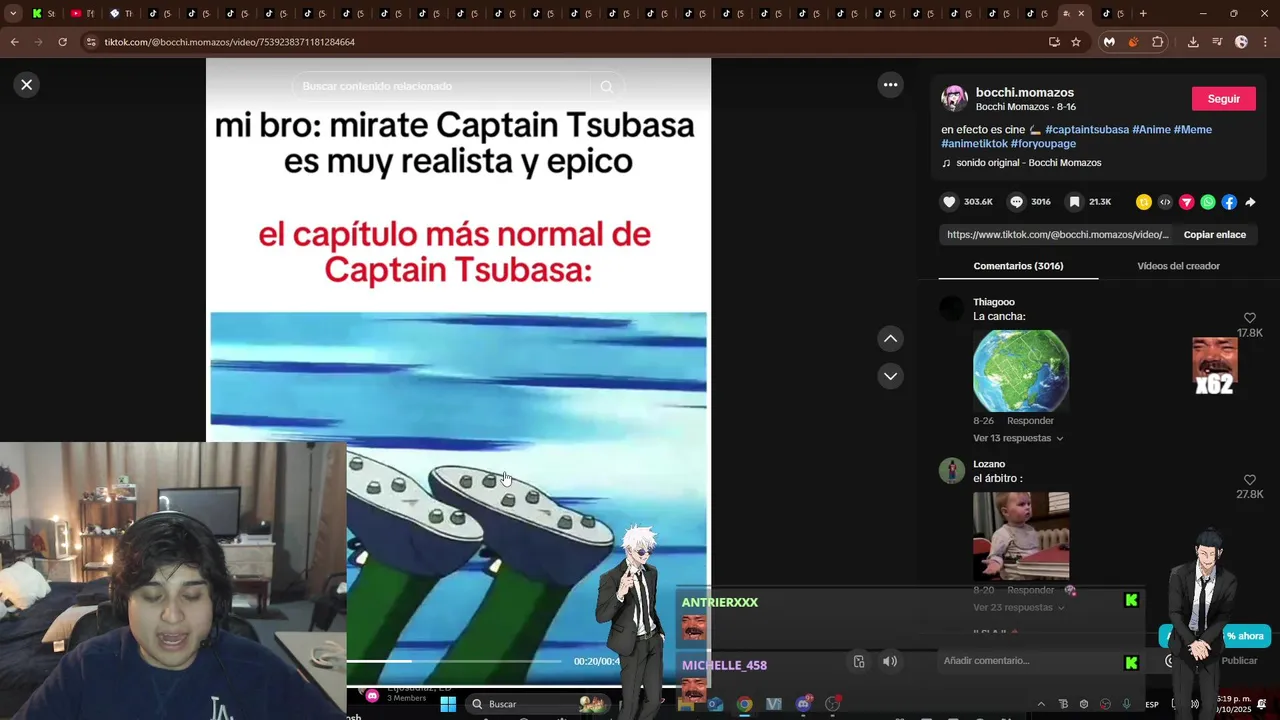Open tab search dropdown arrow
The width and height of the screenshot is (1280, 720).
tap(13, 14)
